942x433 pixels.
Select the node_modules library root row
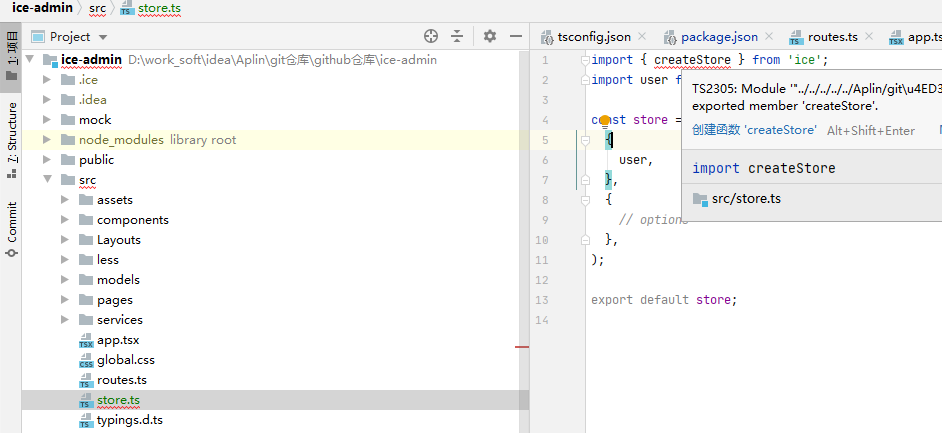[x=275, y=140]
